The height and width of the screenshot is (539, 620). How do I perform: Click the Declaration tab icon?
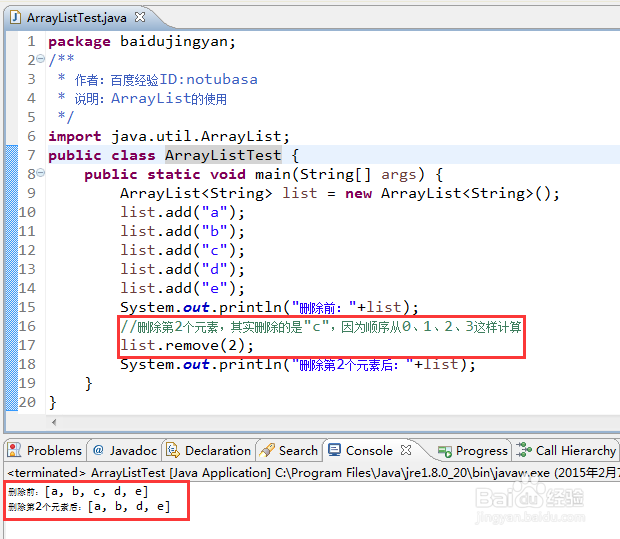(173, 450)
